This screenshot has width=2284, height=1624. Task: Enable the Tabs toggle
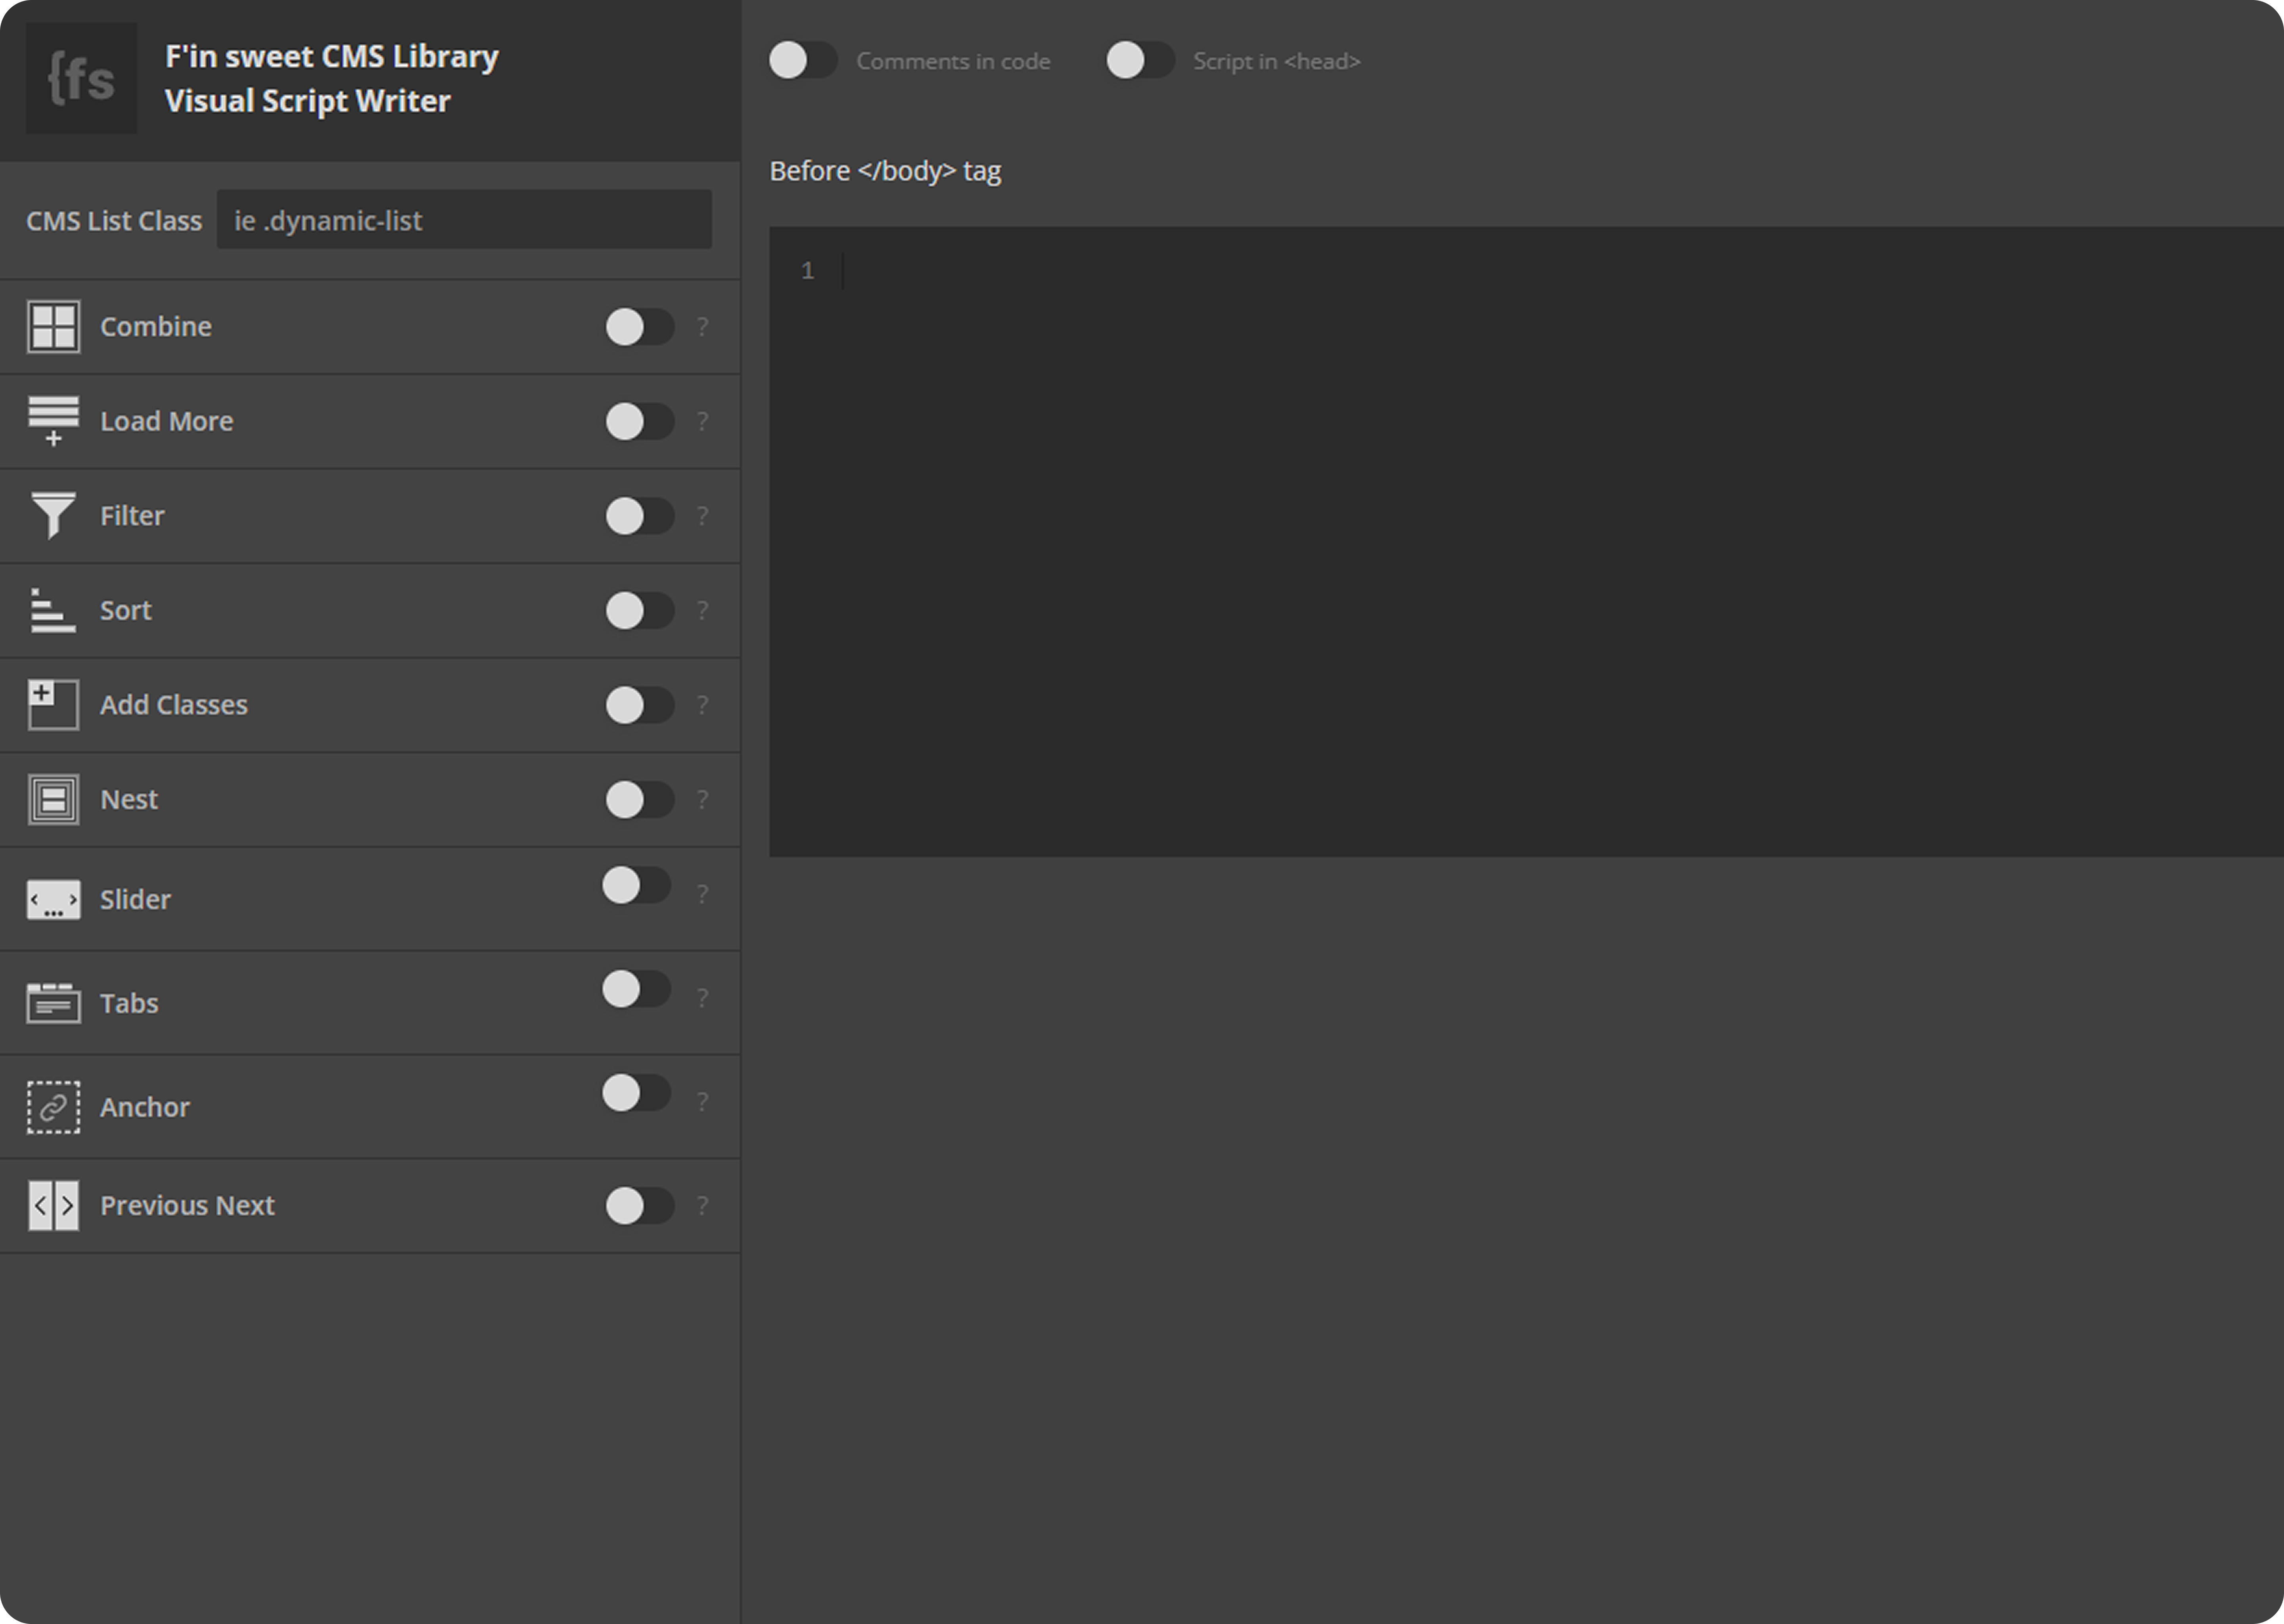point(636,989)
